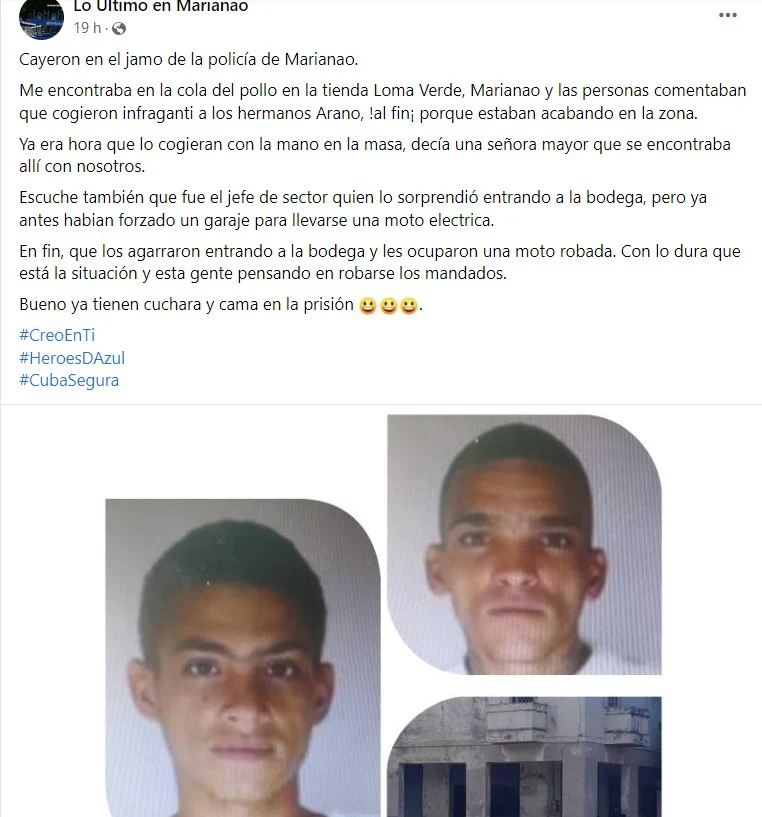Open the #HeroesDAzul hashtag
Image resolution: width=762 pixels, height=817 pixels.
pyautogui.click(x=72, y=358)
